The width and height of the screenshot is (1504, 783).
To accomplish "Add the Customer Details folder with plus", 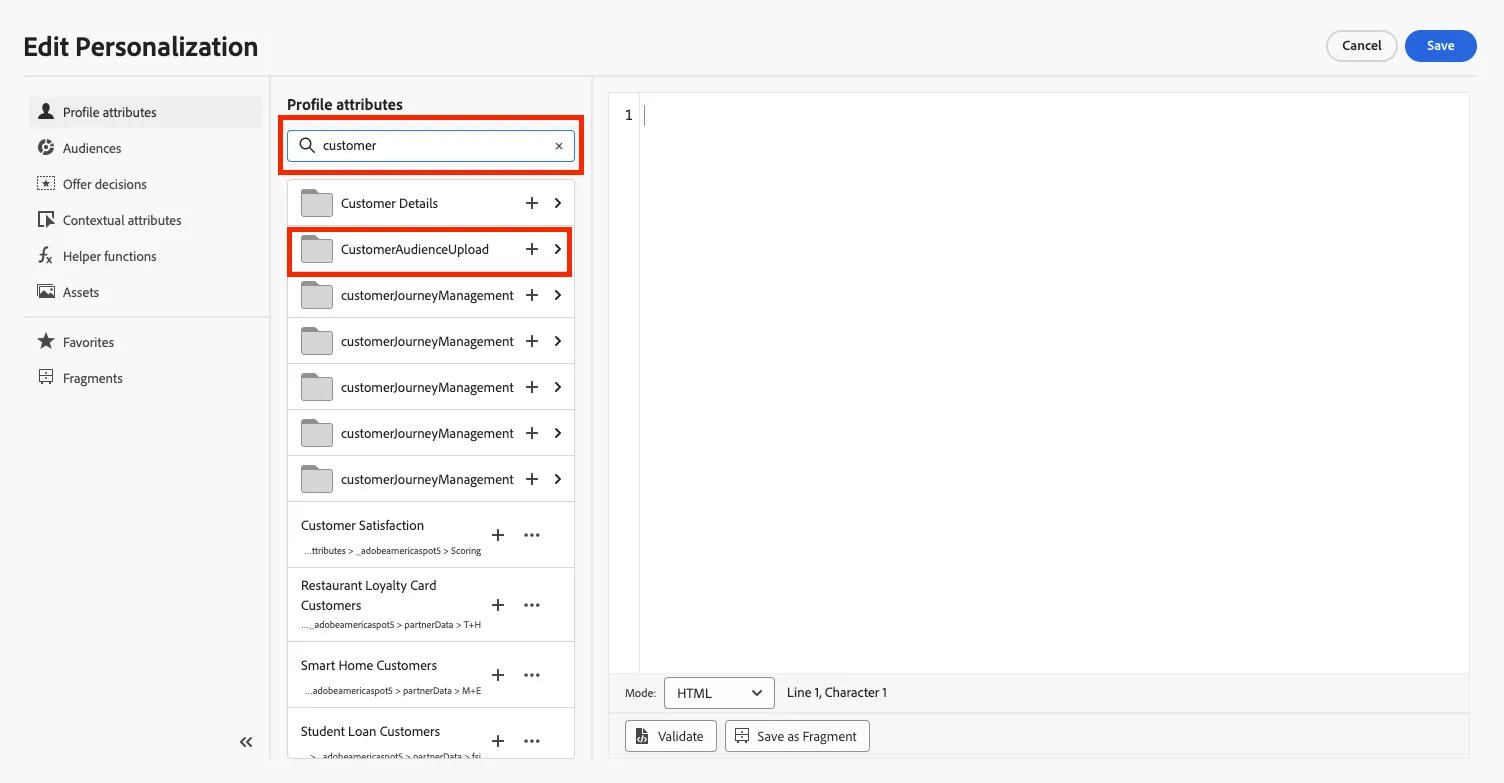I will pyautogui.click(x=532, y=203).
